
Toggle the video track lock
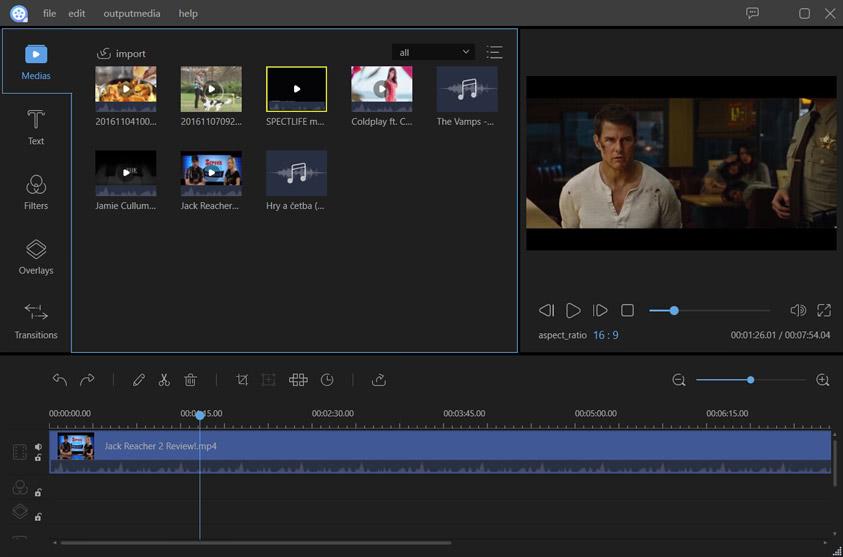[x=38, y=458]
